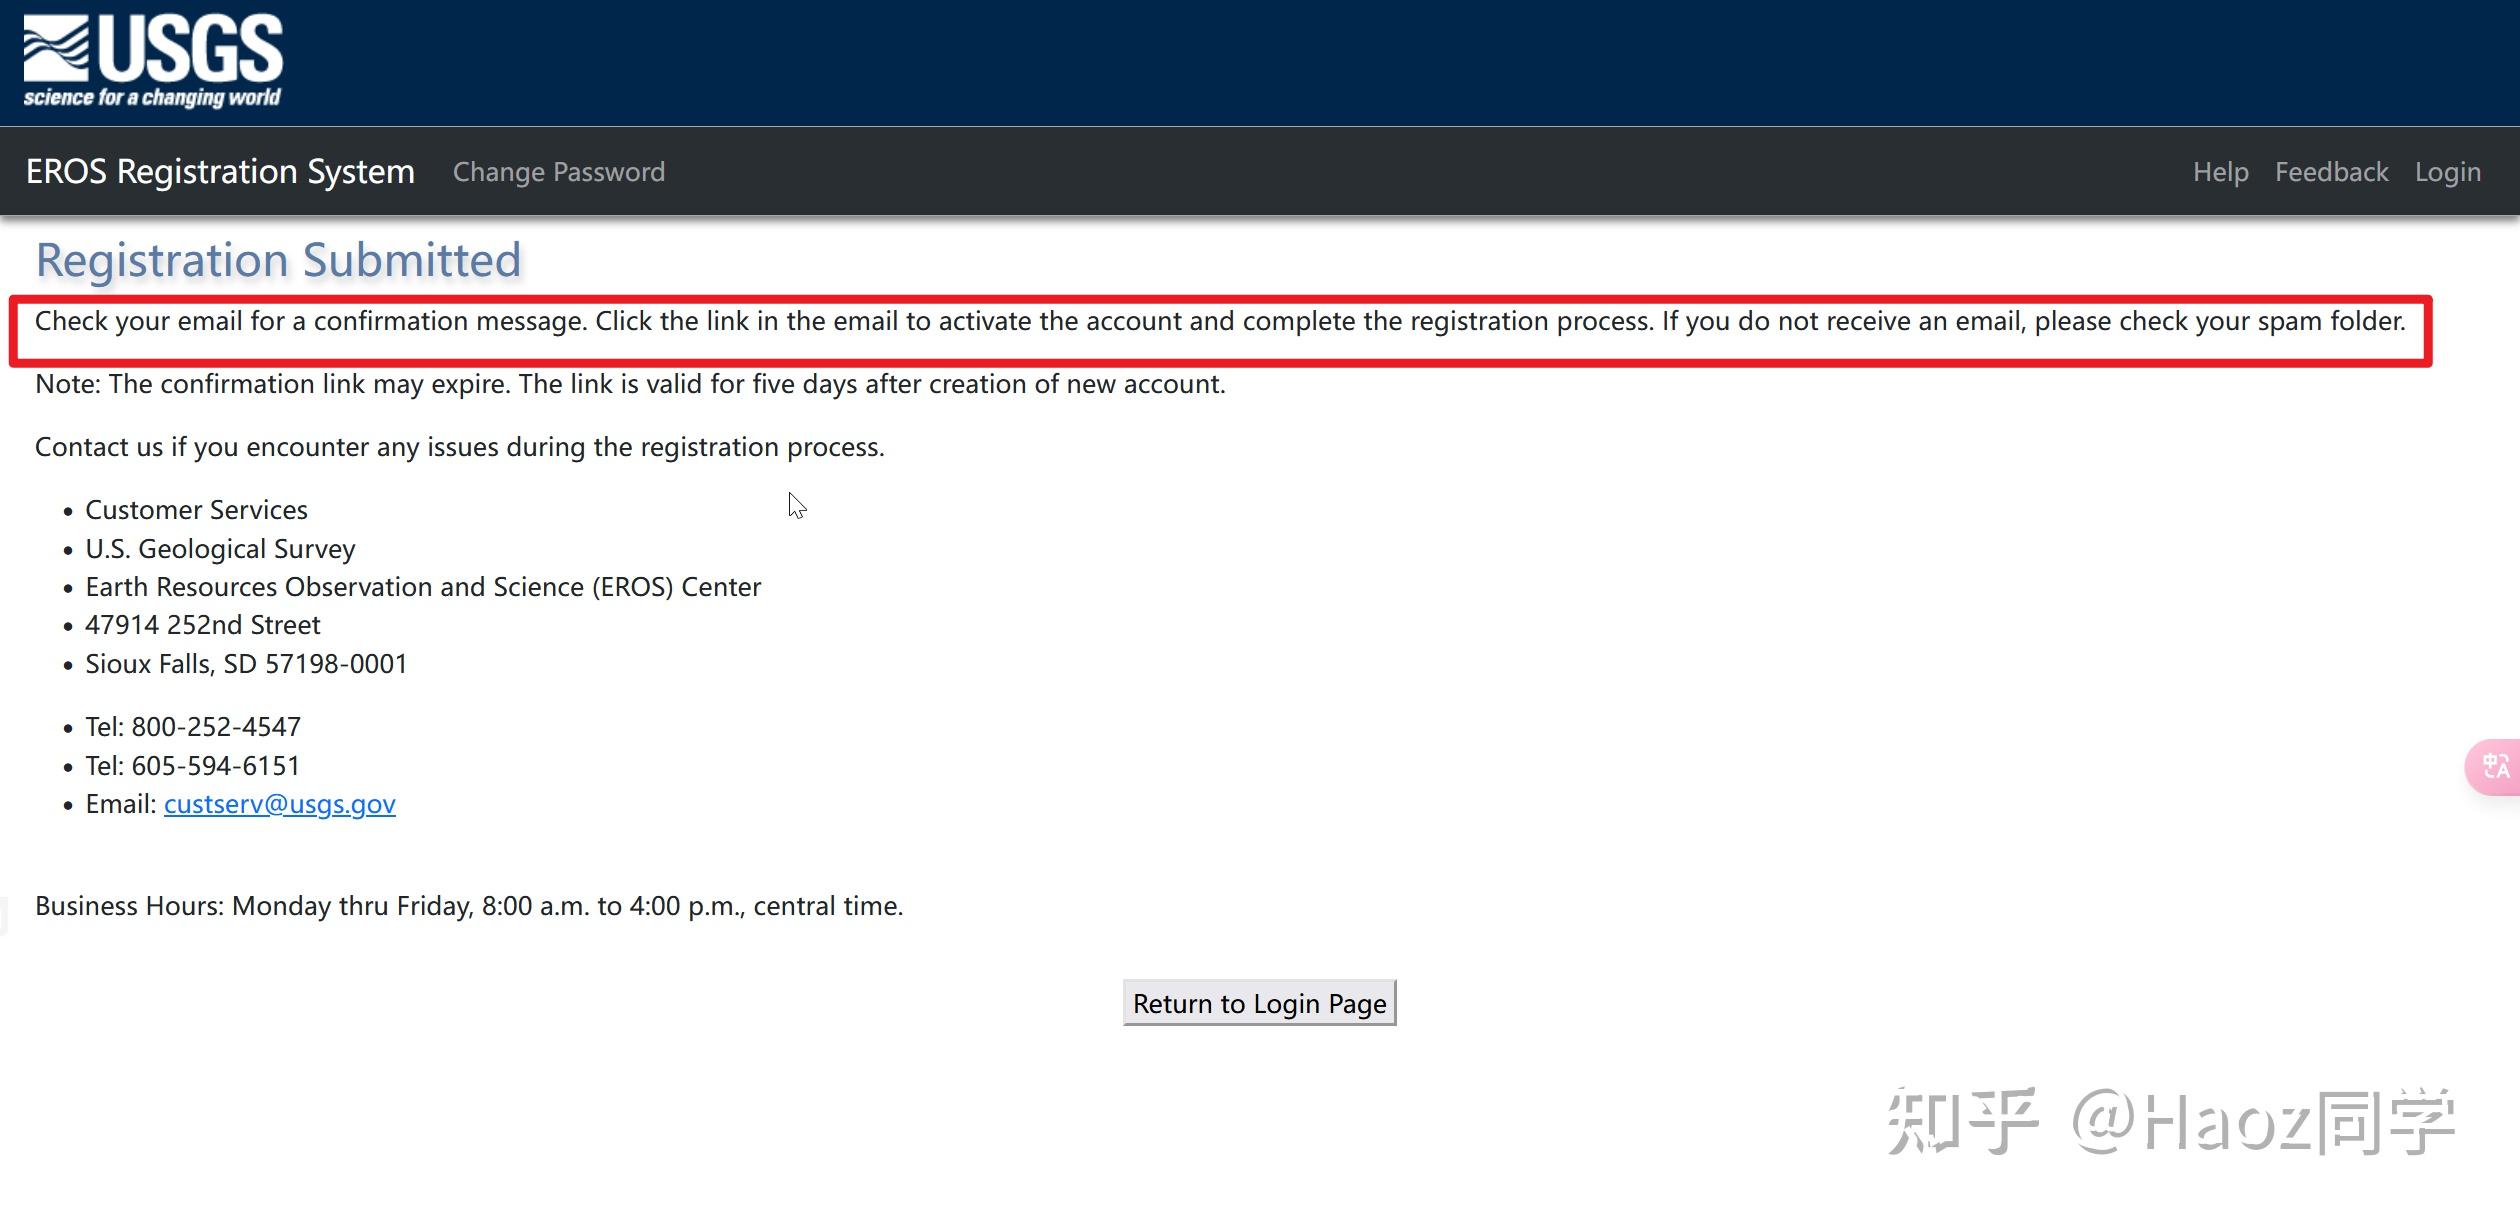Click the Tel: 605-594-6151 phone entry

pyautogui.click(x=192, y=766)
